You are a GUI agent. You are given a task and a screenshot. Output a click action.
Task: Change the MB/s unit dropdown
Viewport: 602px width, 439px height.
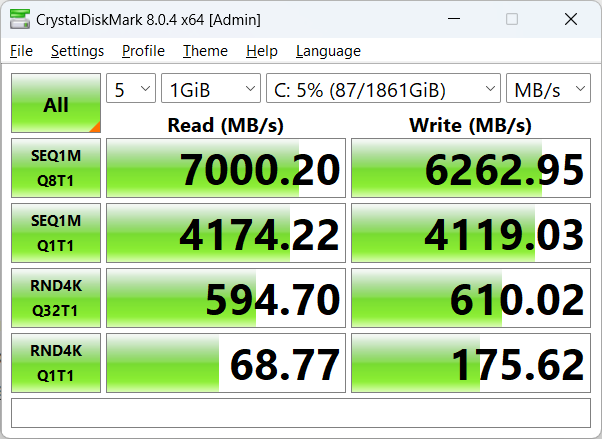(548, 89)
